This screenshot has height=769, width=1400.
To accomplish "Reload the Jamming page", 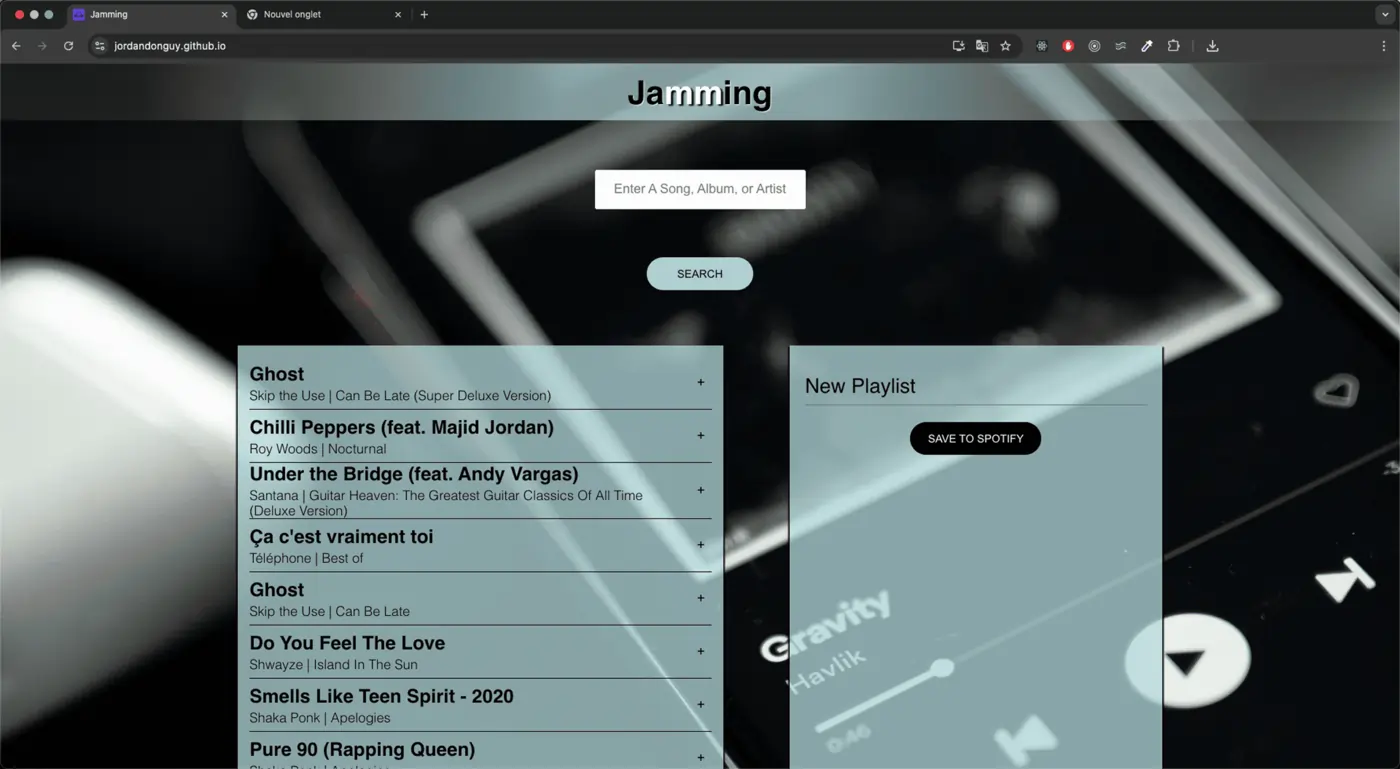I will [68, 46].
